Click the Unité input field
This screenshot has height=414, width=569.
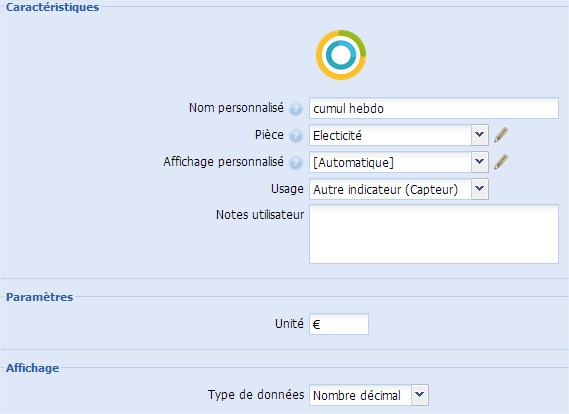tap(339, 324)
